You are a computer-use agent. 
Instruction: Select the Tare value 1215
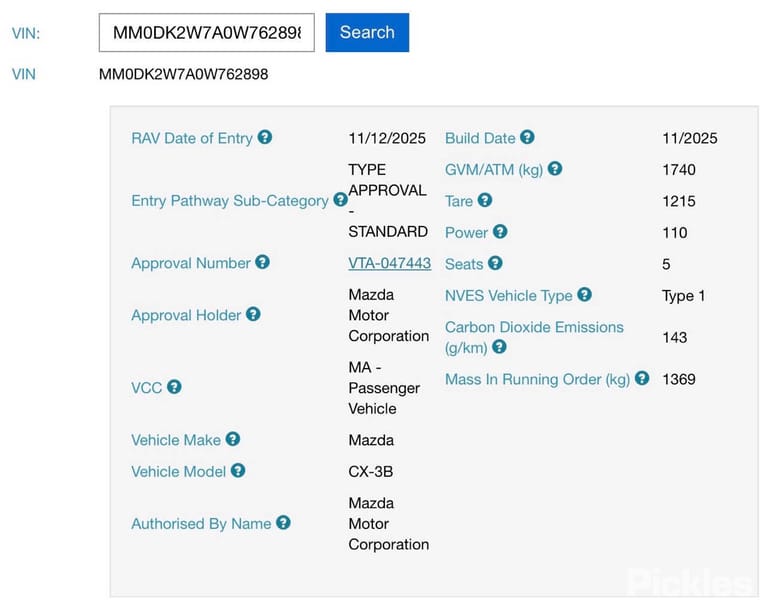click(x=679, y=201)
